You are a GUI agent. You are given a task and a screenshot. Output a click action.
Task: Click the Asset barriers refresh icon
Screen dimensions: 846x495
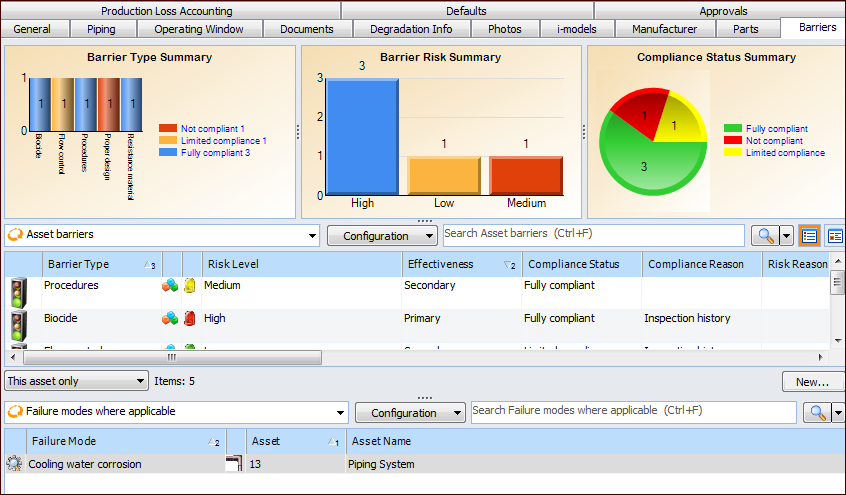pos(16,234)
